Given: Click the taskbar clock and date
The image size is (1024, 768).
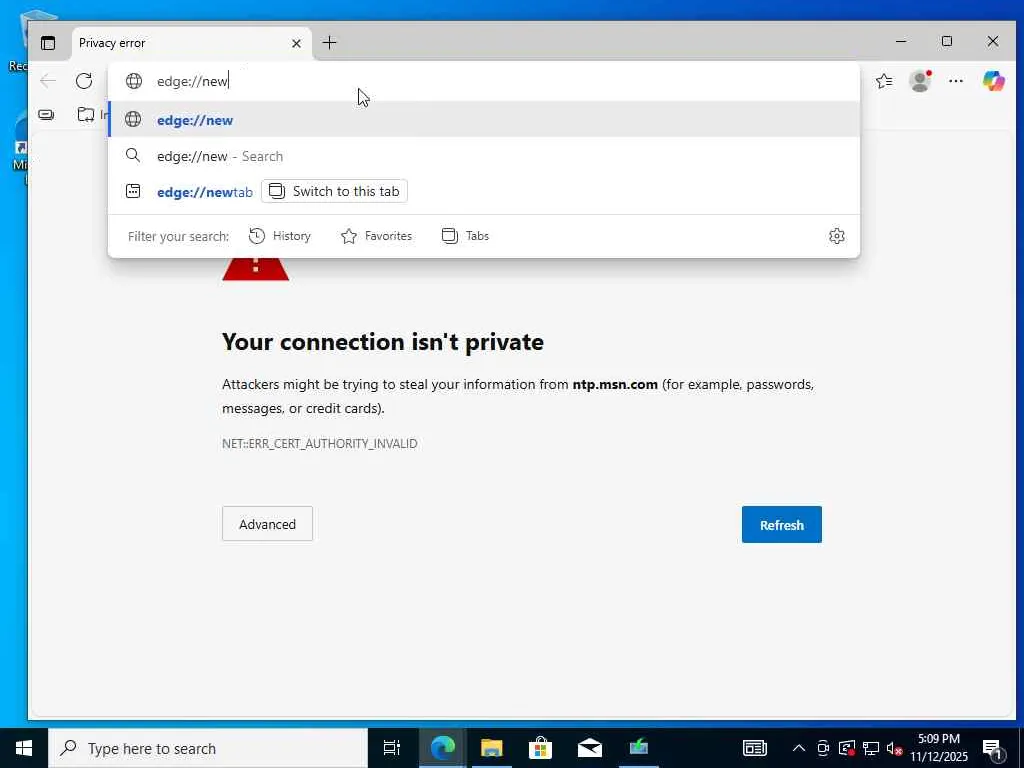Looking at the screenshot, I should click(x=939, y=748).
